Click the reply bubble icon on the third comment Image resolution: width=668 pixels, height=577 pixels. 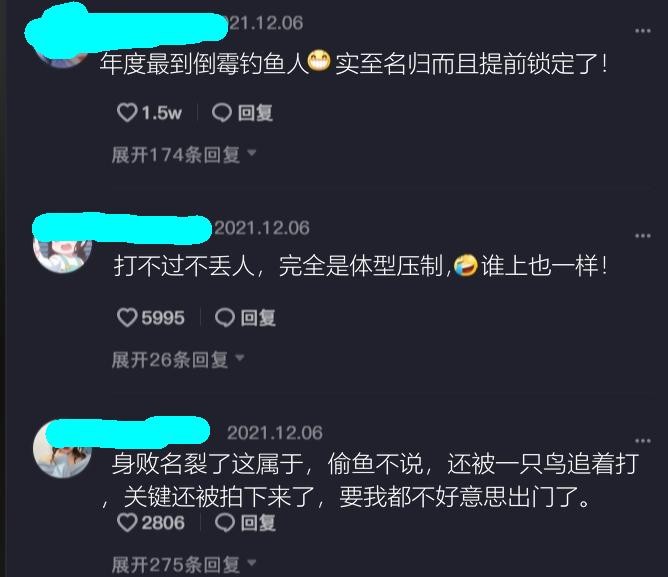225,523
